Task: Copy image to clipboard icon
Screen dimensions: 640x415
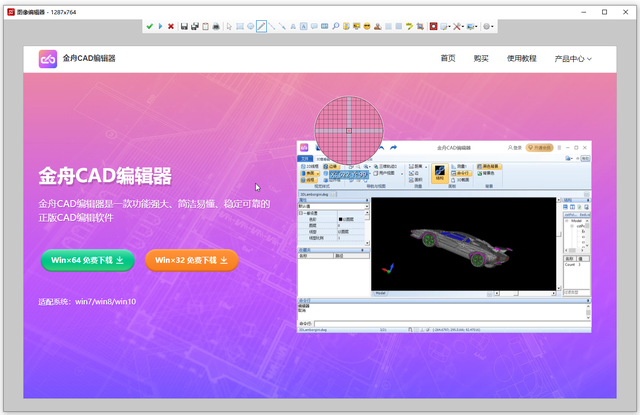Action: click(205, 27)
